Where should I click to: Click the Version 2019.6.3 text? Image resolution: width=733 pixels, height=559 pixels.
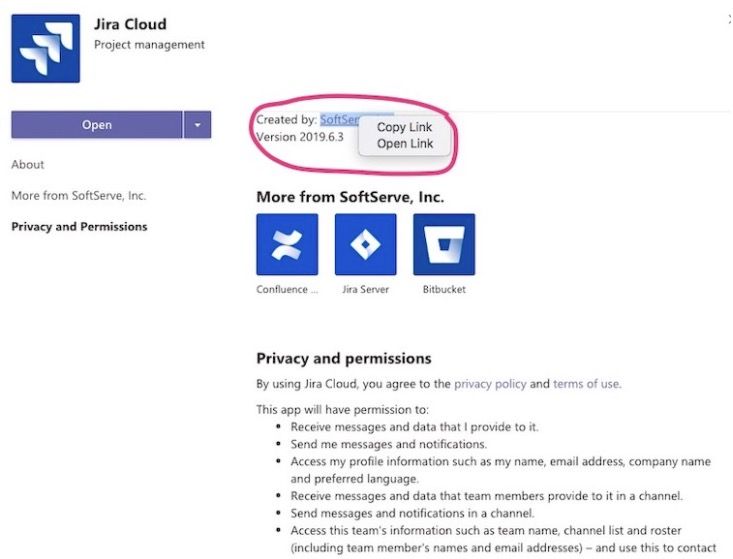300,137
